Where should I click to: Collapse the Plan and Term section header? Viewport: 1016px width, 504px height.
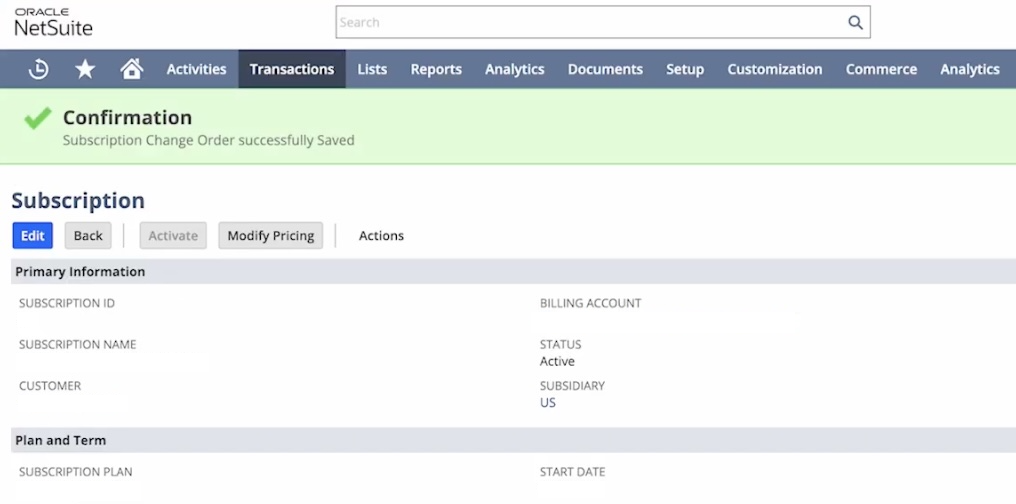[x=60, y=440]
